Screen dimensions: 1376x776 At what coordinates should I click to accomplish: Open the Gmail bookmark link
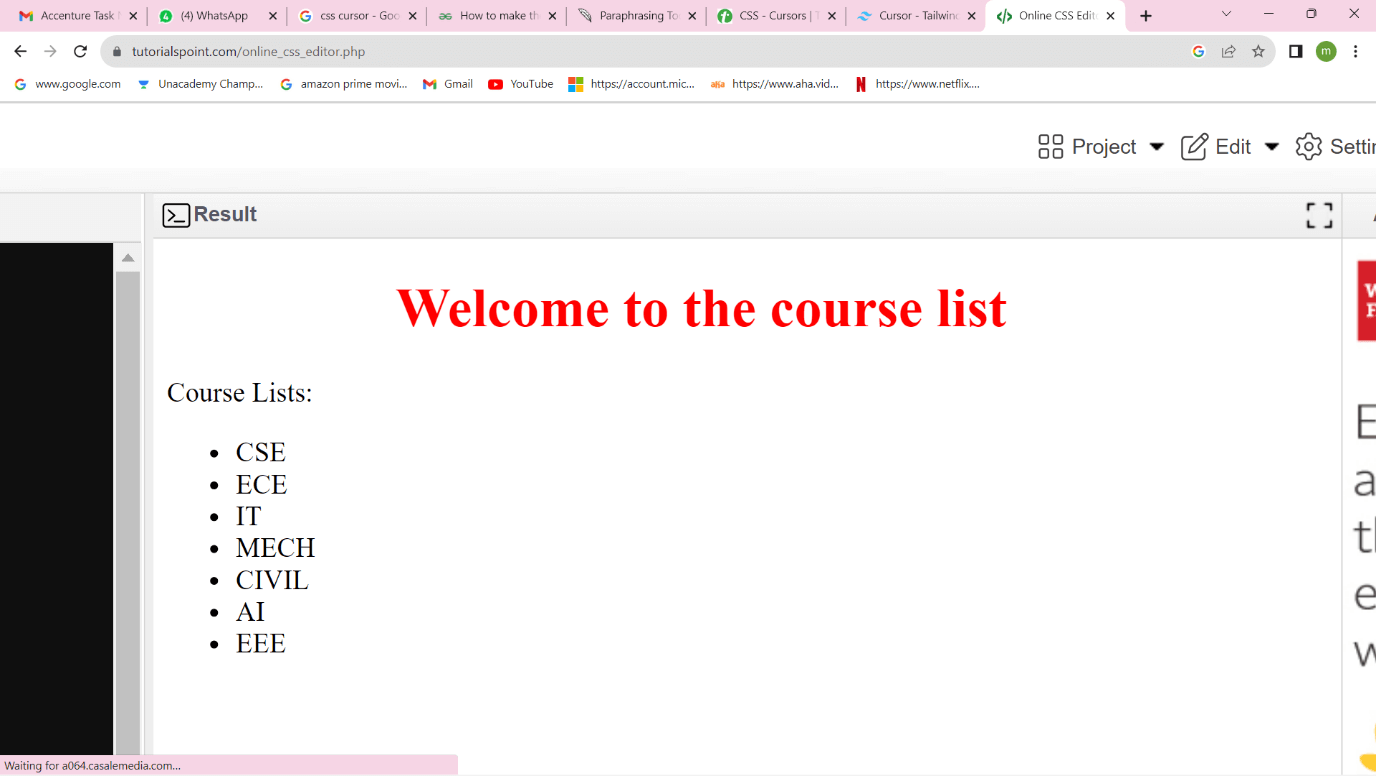click(x=447, y=84)
